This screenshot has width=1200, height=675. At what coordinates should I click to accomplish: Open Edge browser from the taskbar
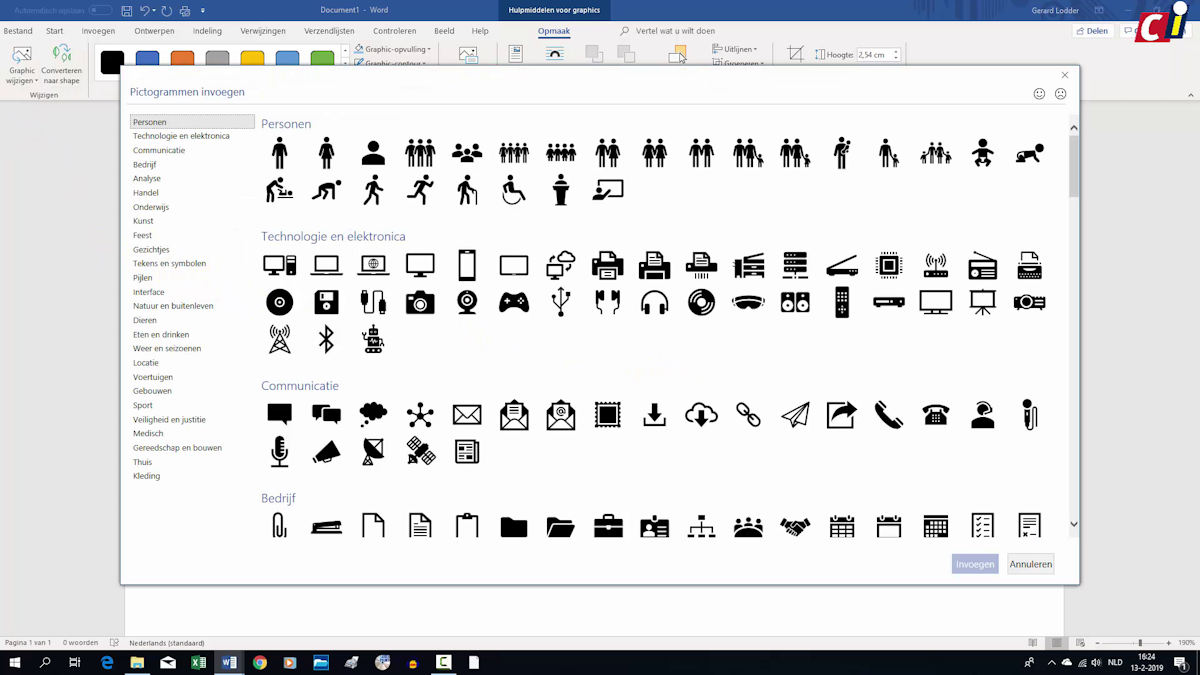click(x=107, y=662)
